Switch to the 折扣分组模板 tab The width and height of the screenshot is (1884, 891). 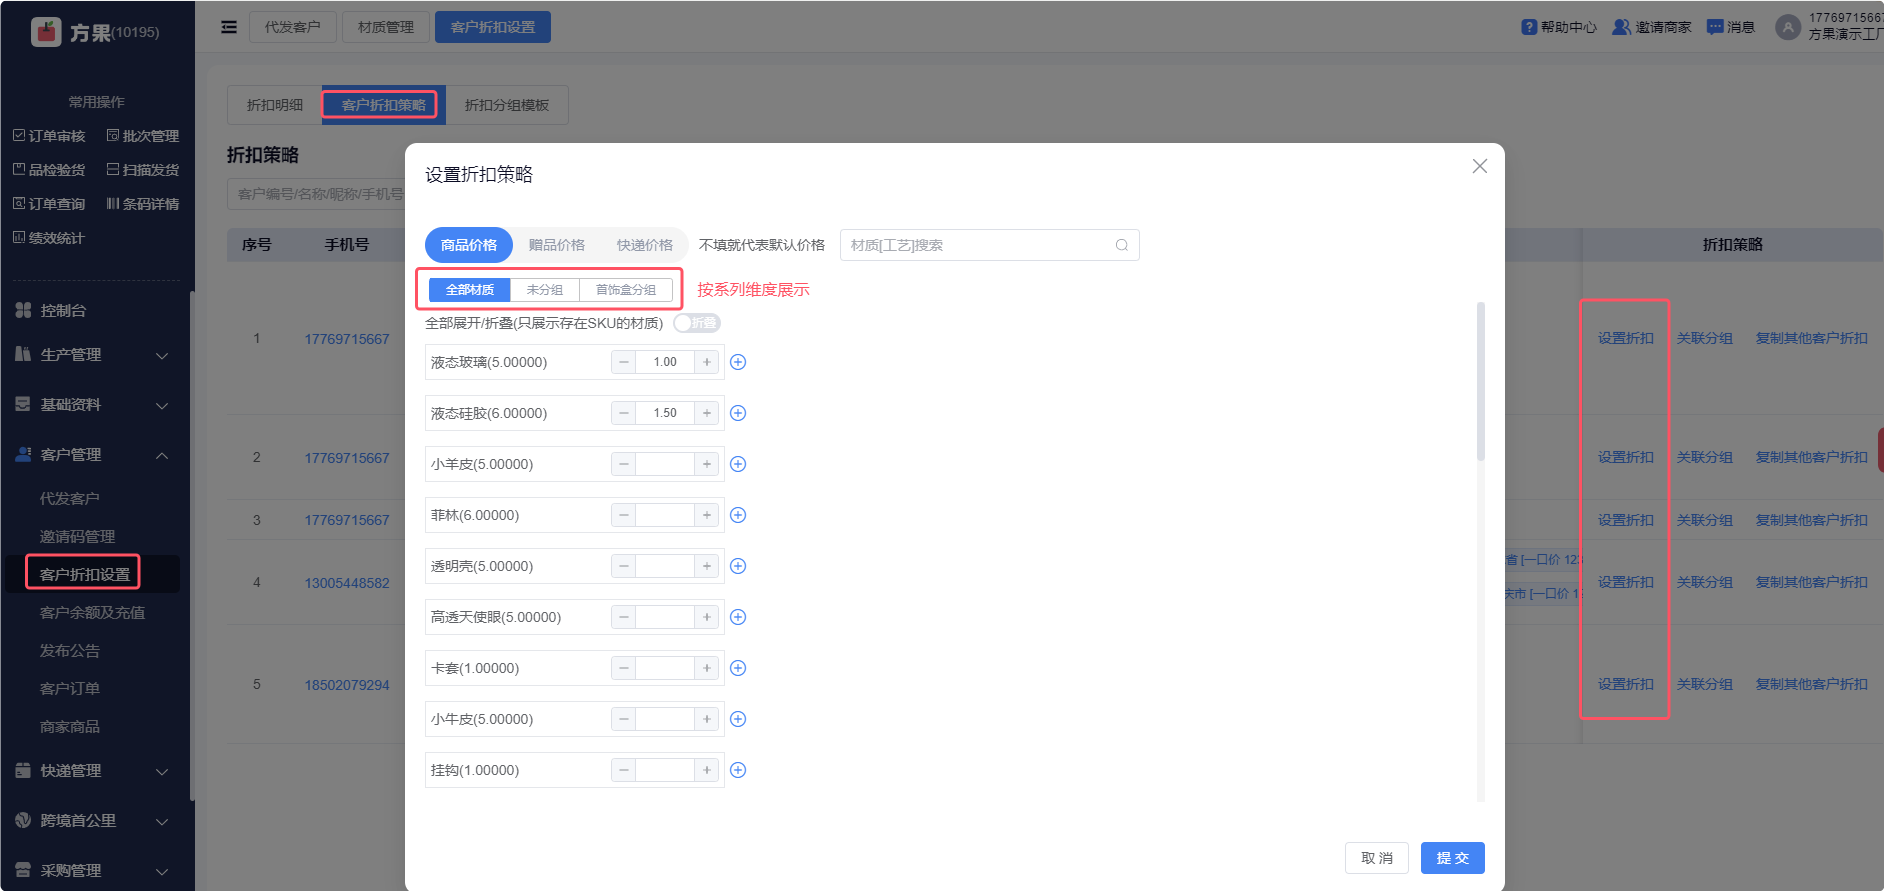[x=506, y=105]
